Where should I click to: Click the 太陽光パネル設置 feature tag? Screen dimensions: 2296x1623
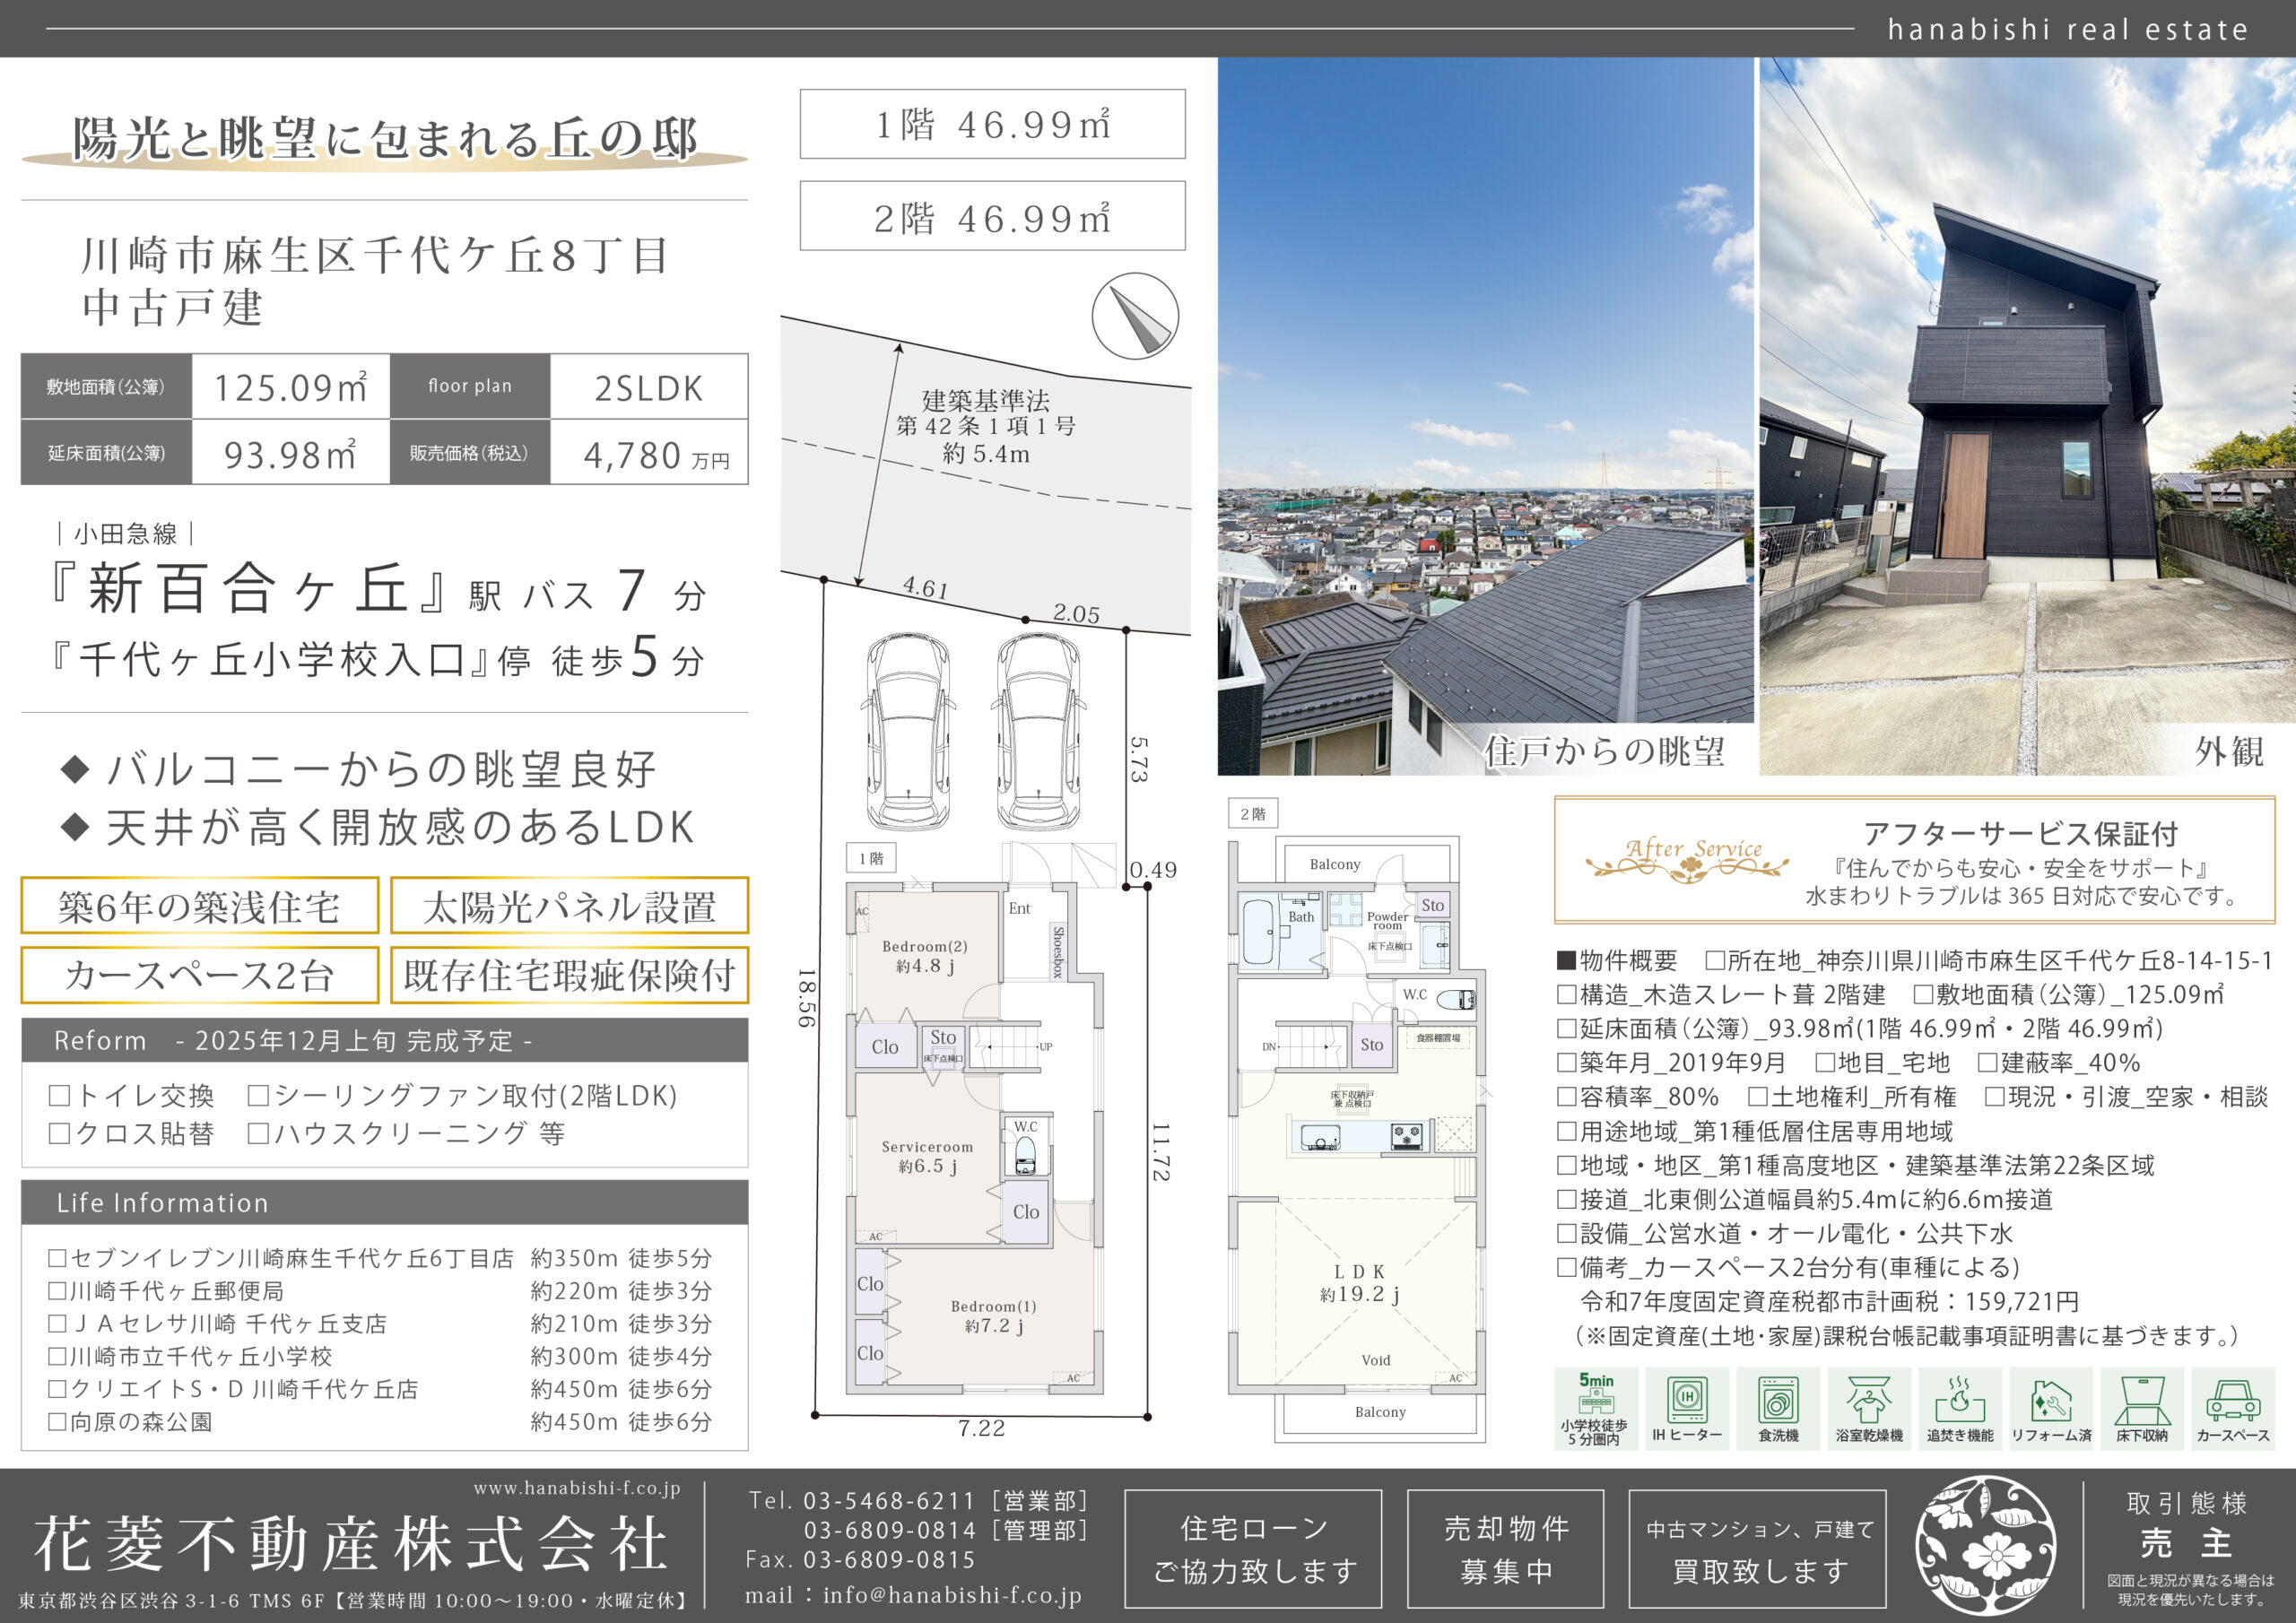click(569, 906)
